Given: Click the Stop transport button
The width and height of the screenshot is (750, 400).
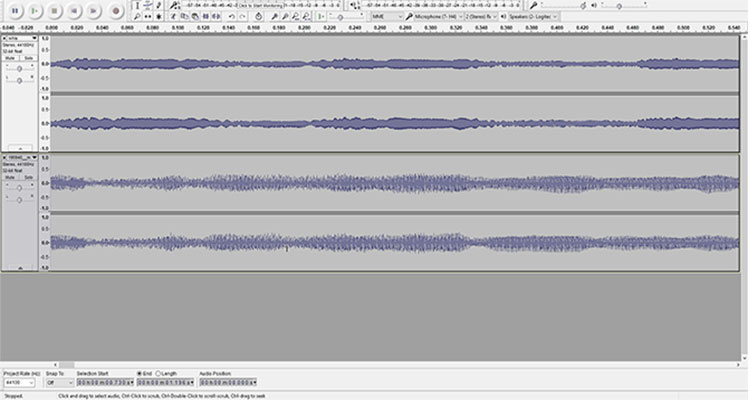Looking at the screenshot, I should (x=54, y=11).
